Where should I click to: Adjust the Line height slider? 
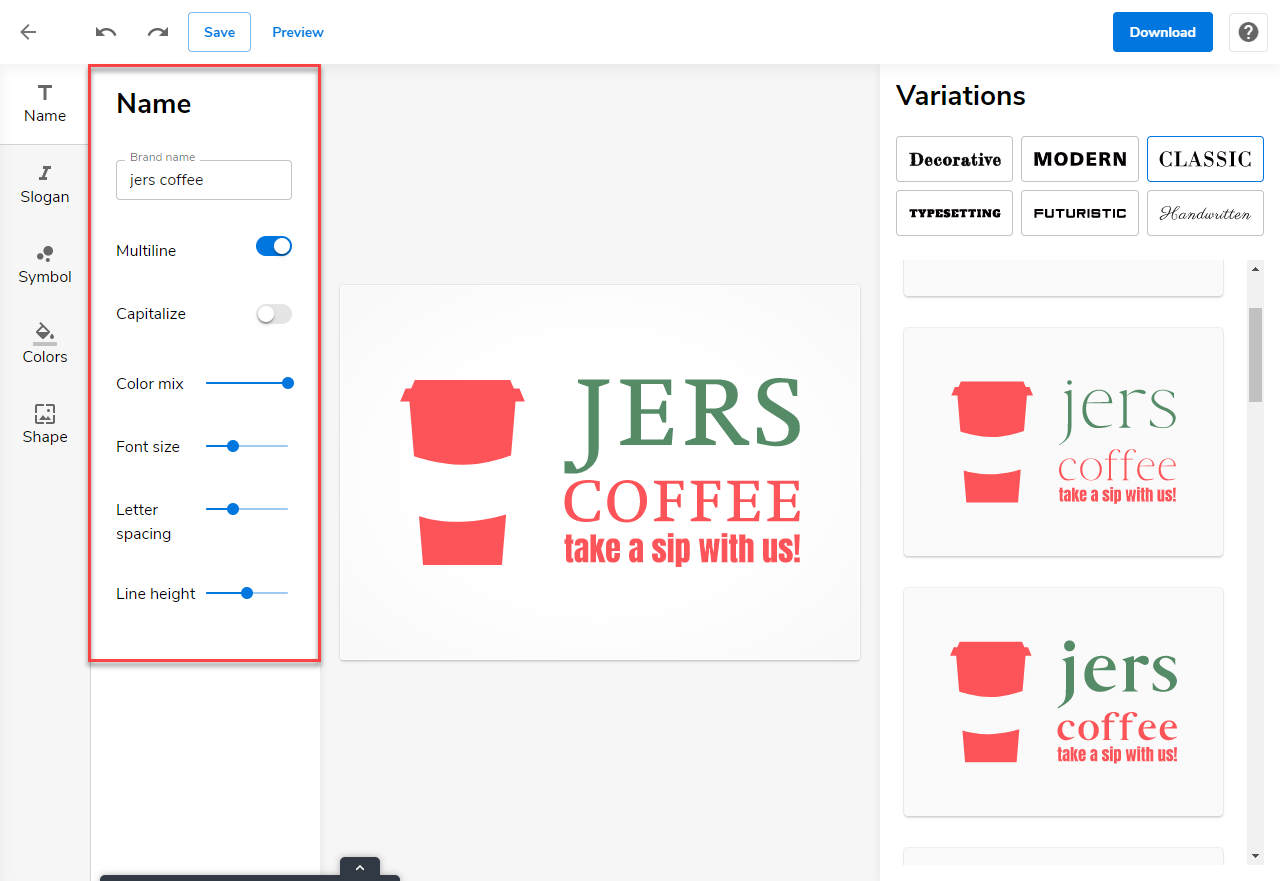tap(248, 593)
